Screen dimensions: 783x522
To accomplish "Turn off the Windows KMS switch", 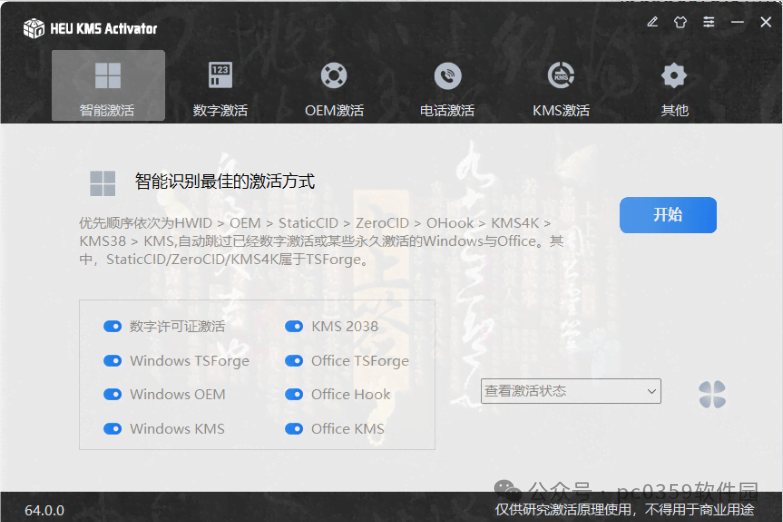I will (112, 429).
